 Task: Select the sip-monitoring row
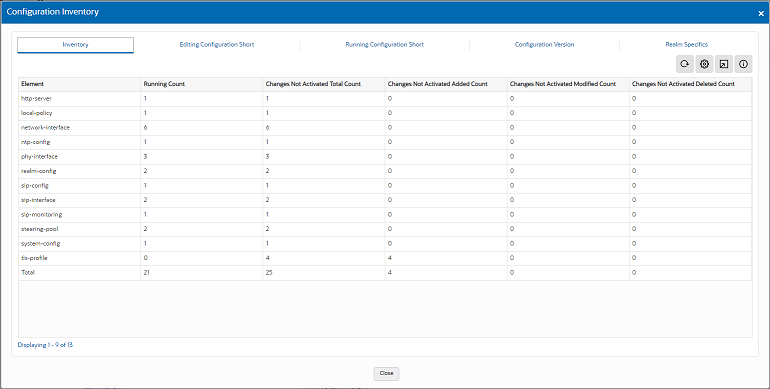click(x=385, y=215)
